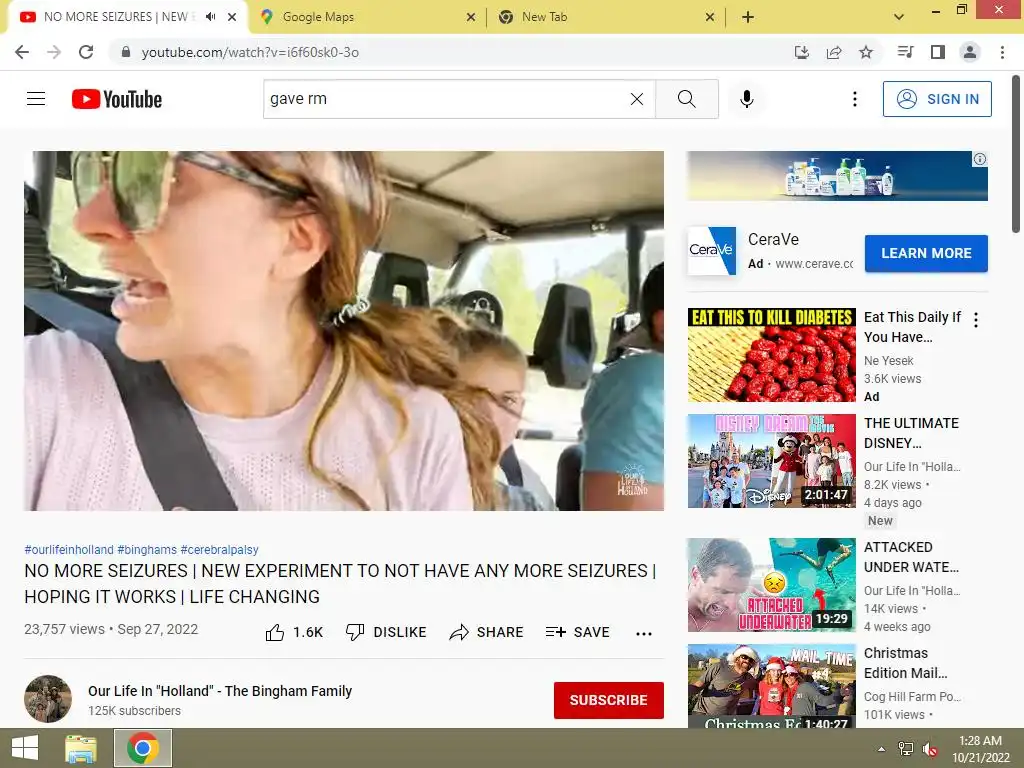The height and width of the screenshot is (768, 1024).
Task: Reload the YouTube page
Action: tap(86, 52)
